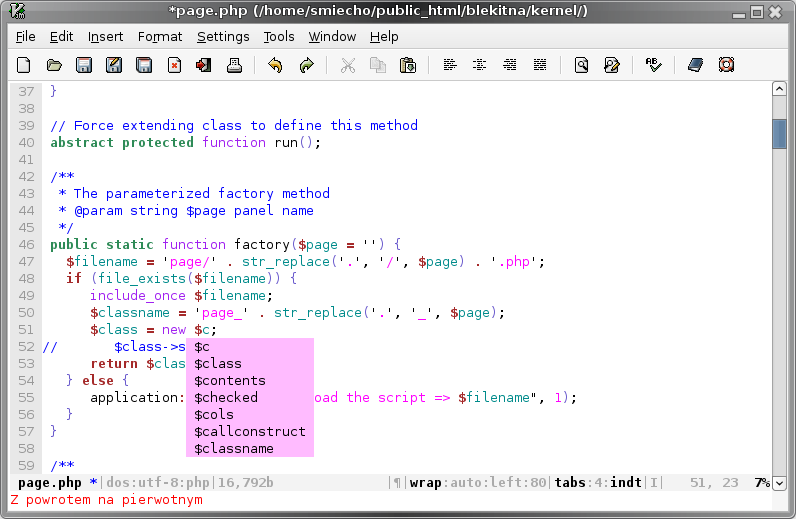The width and height of the screenshot is (796, 519).
Task: Open the File menu
Action: tap(25, 37)
